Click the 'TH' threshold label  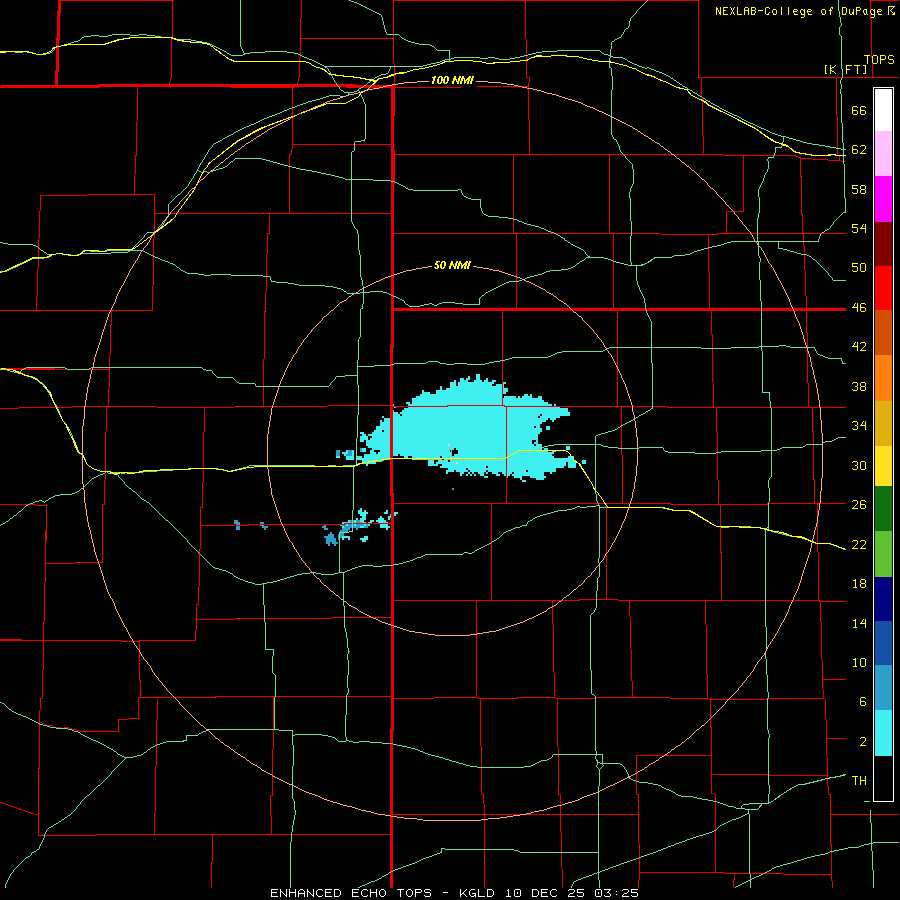[859, 781]
